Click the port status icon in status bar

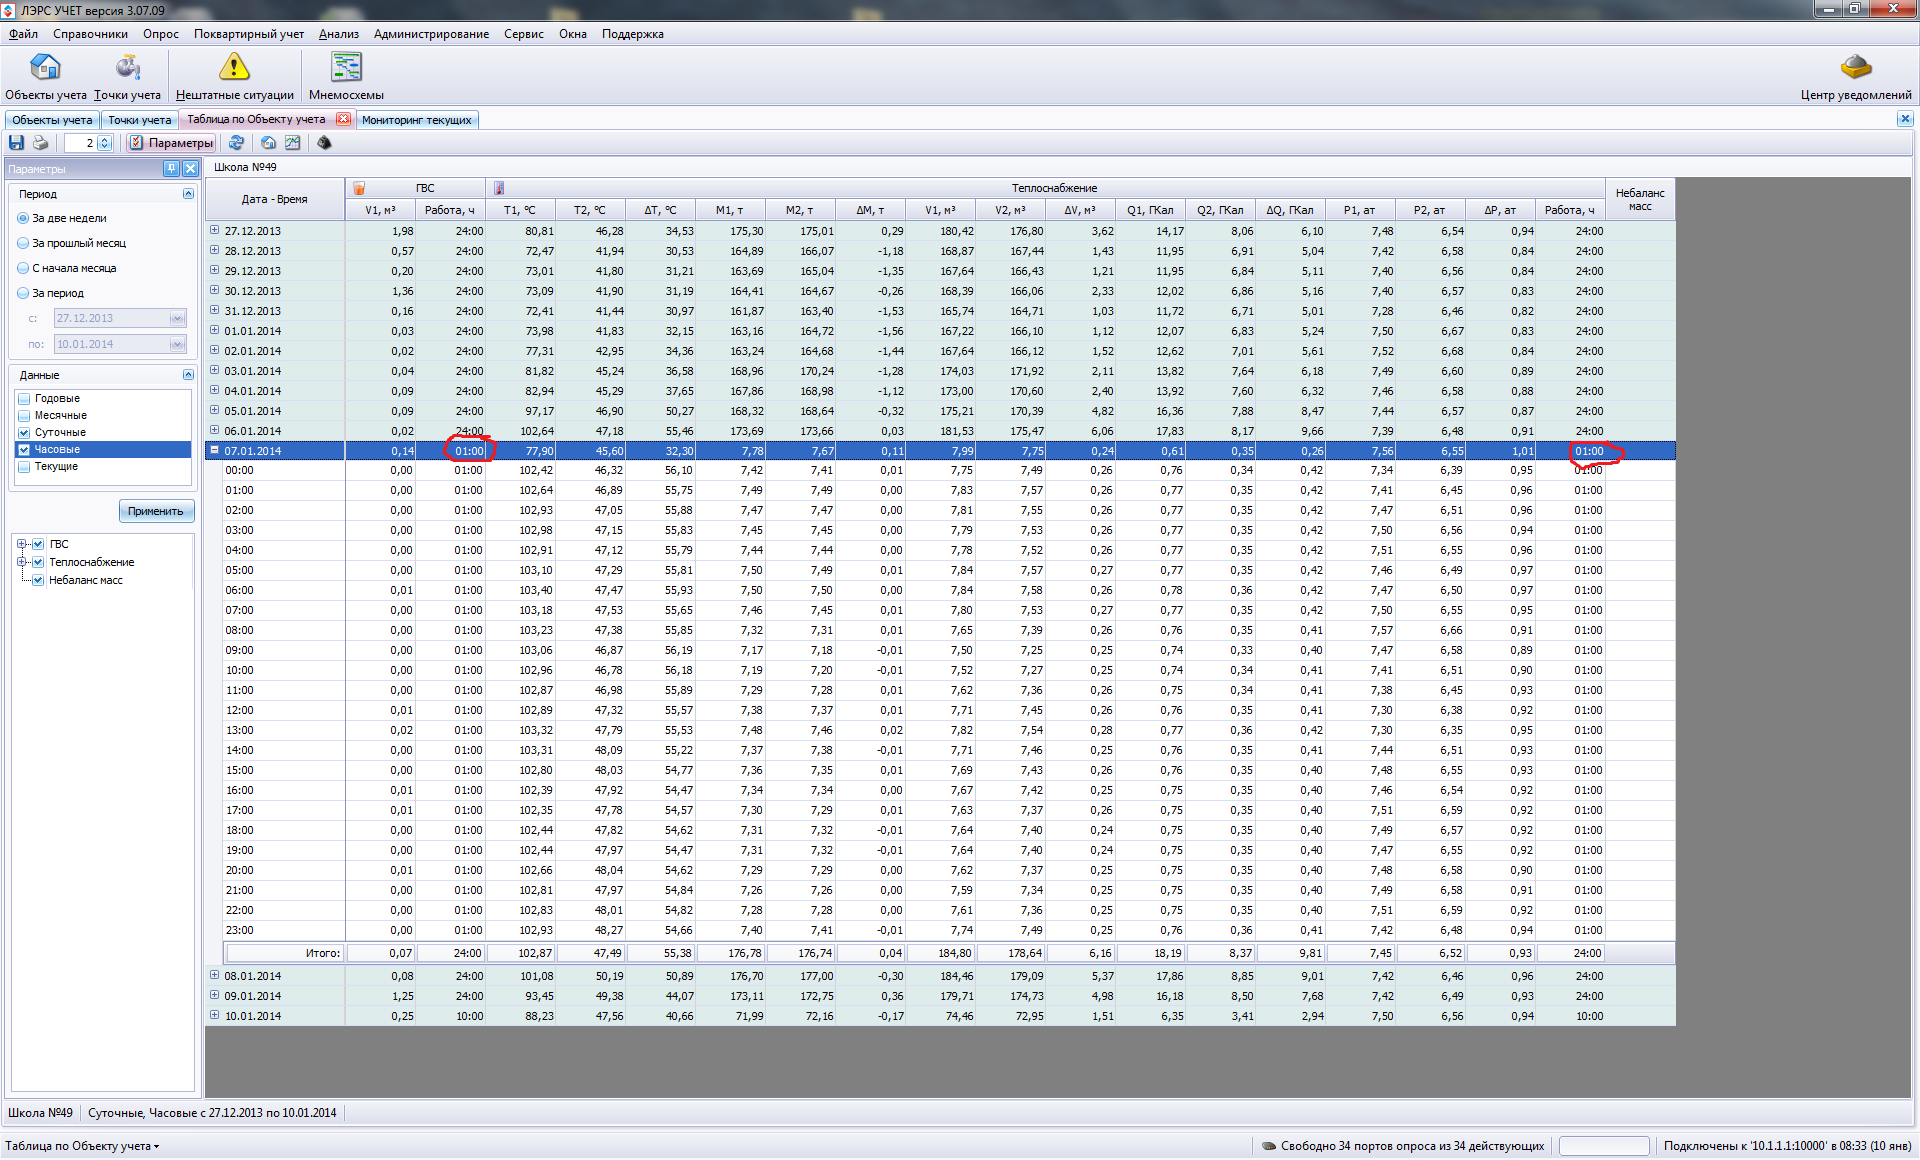[1269, 1146]
